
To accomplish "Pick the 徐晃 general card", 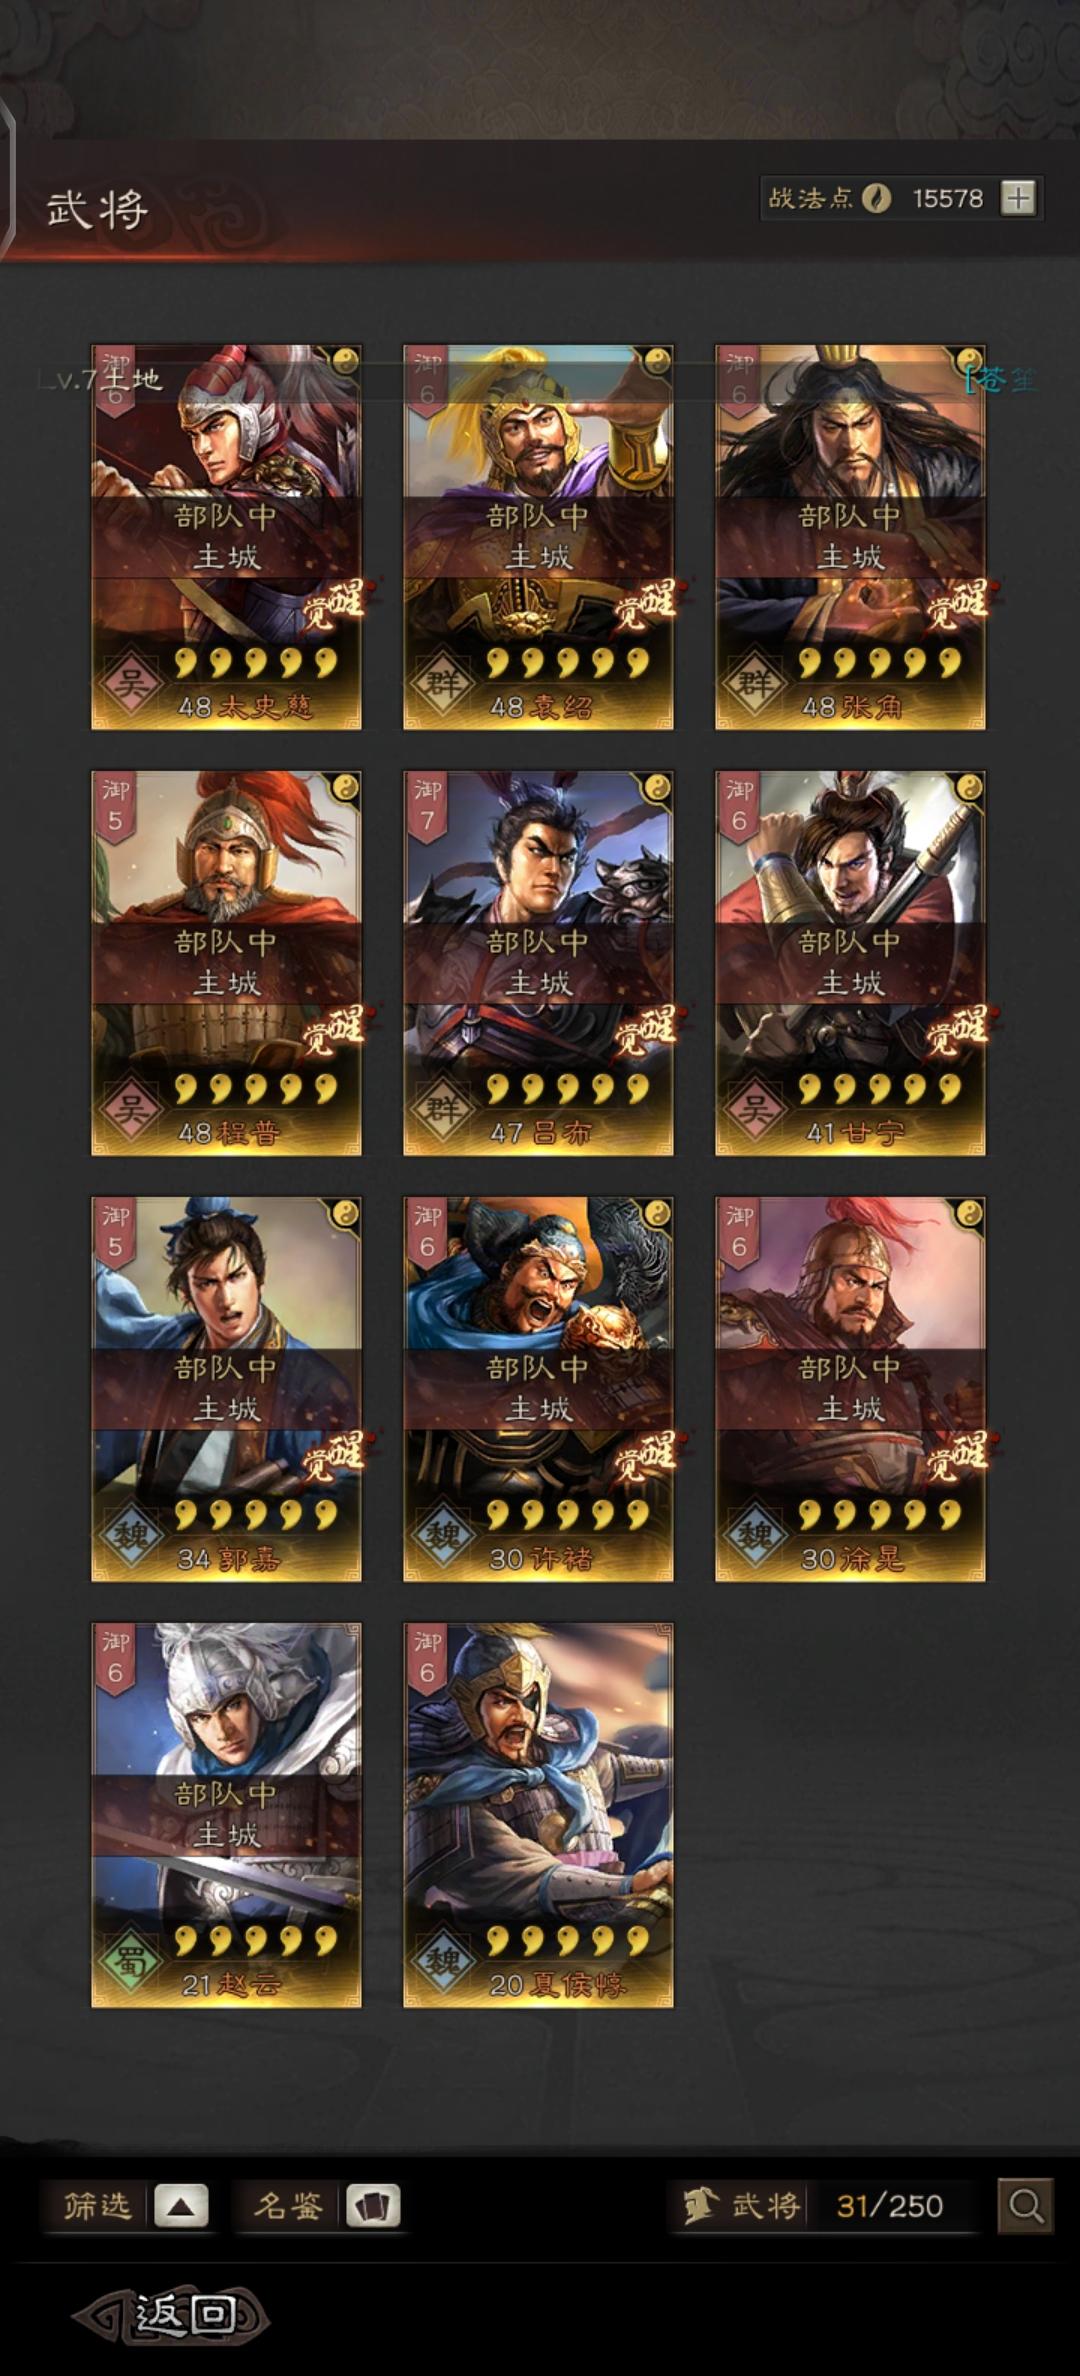I will click(850, 1389).
